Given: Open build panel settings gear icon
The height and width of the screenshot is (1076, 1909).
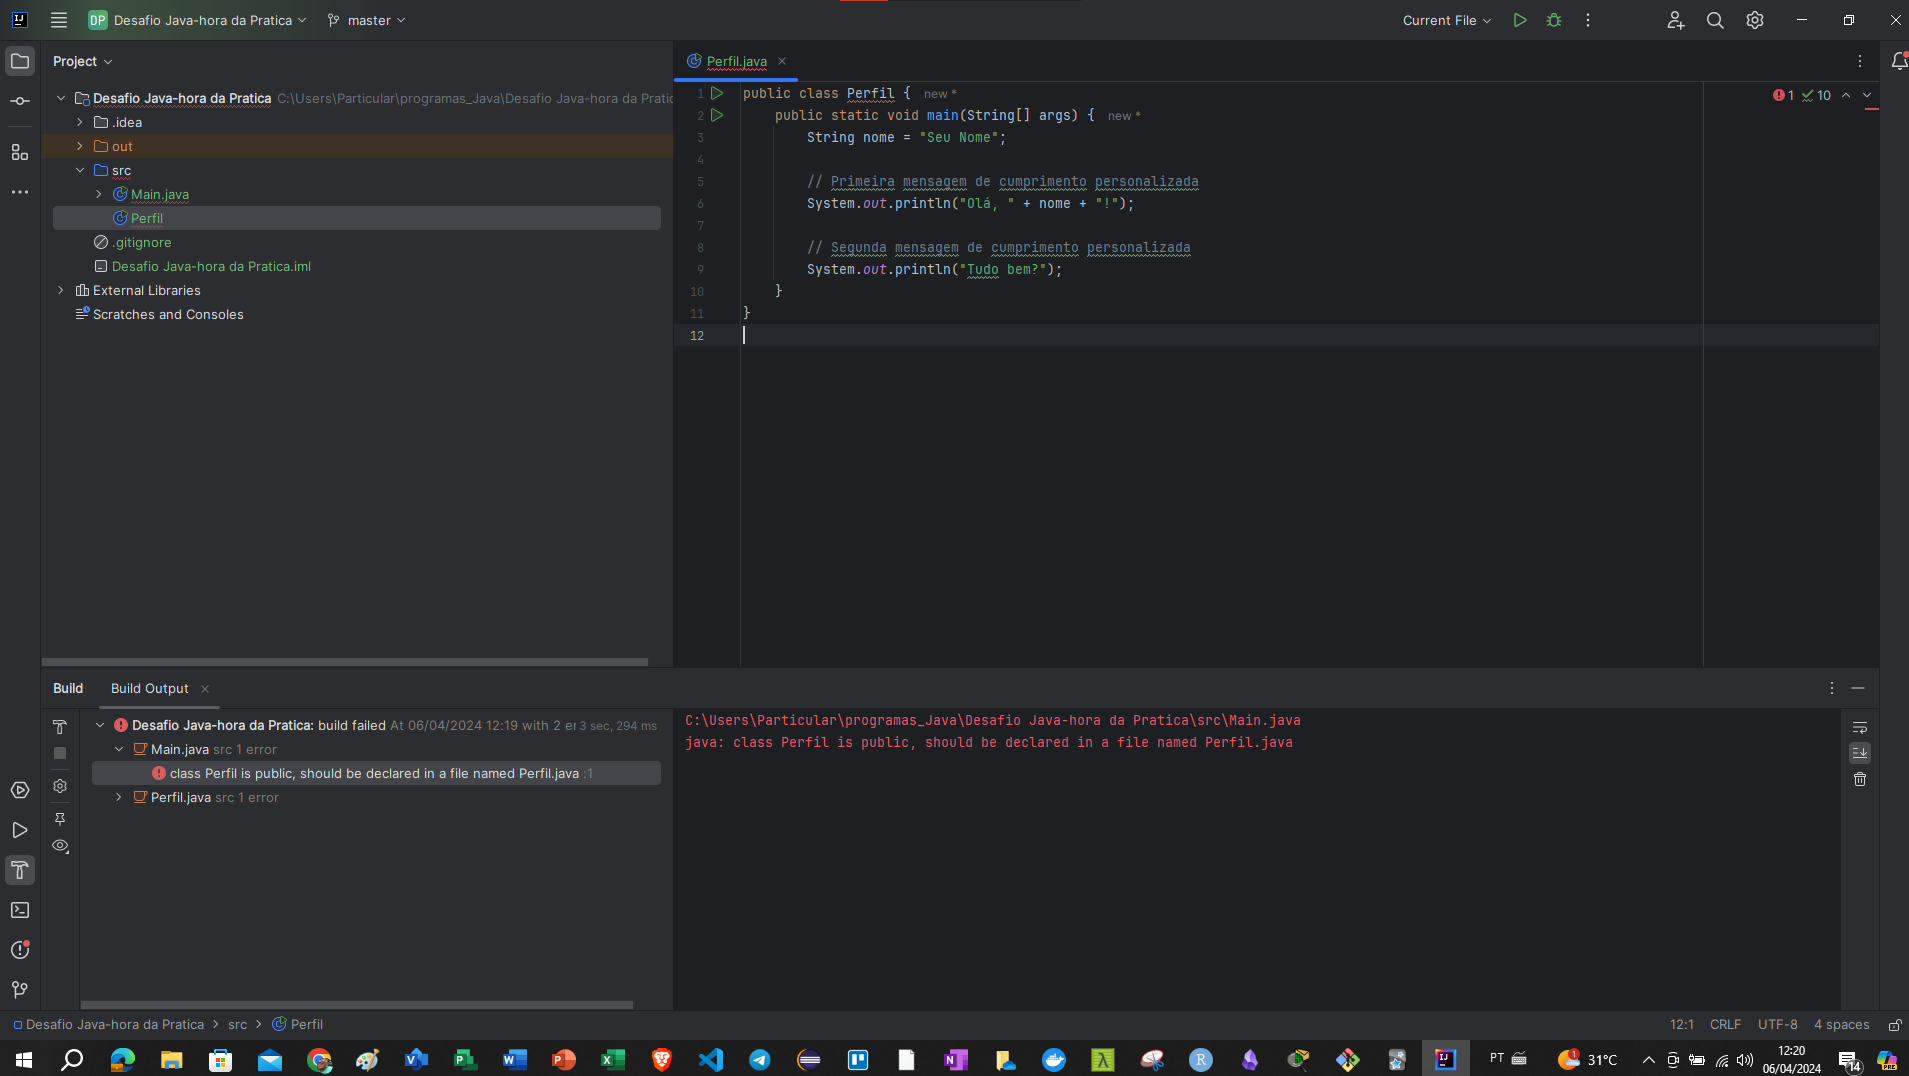Looking at the screenshot, I should (60, 786).
